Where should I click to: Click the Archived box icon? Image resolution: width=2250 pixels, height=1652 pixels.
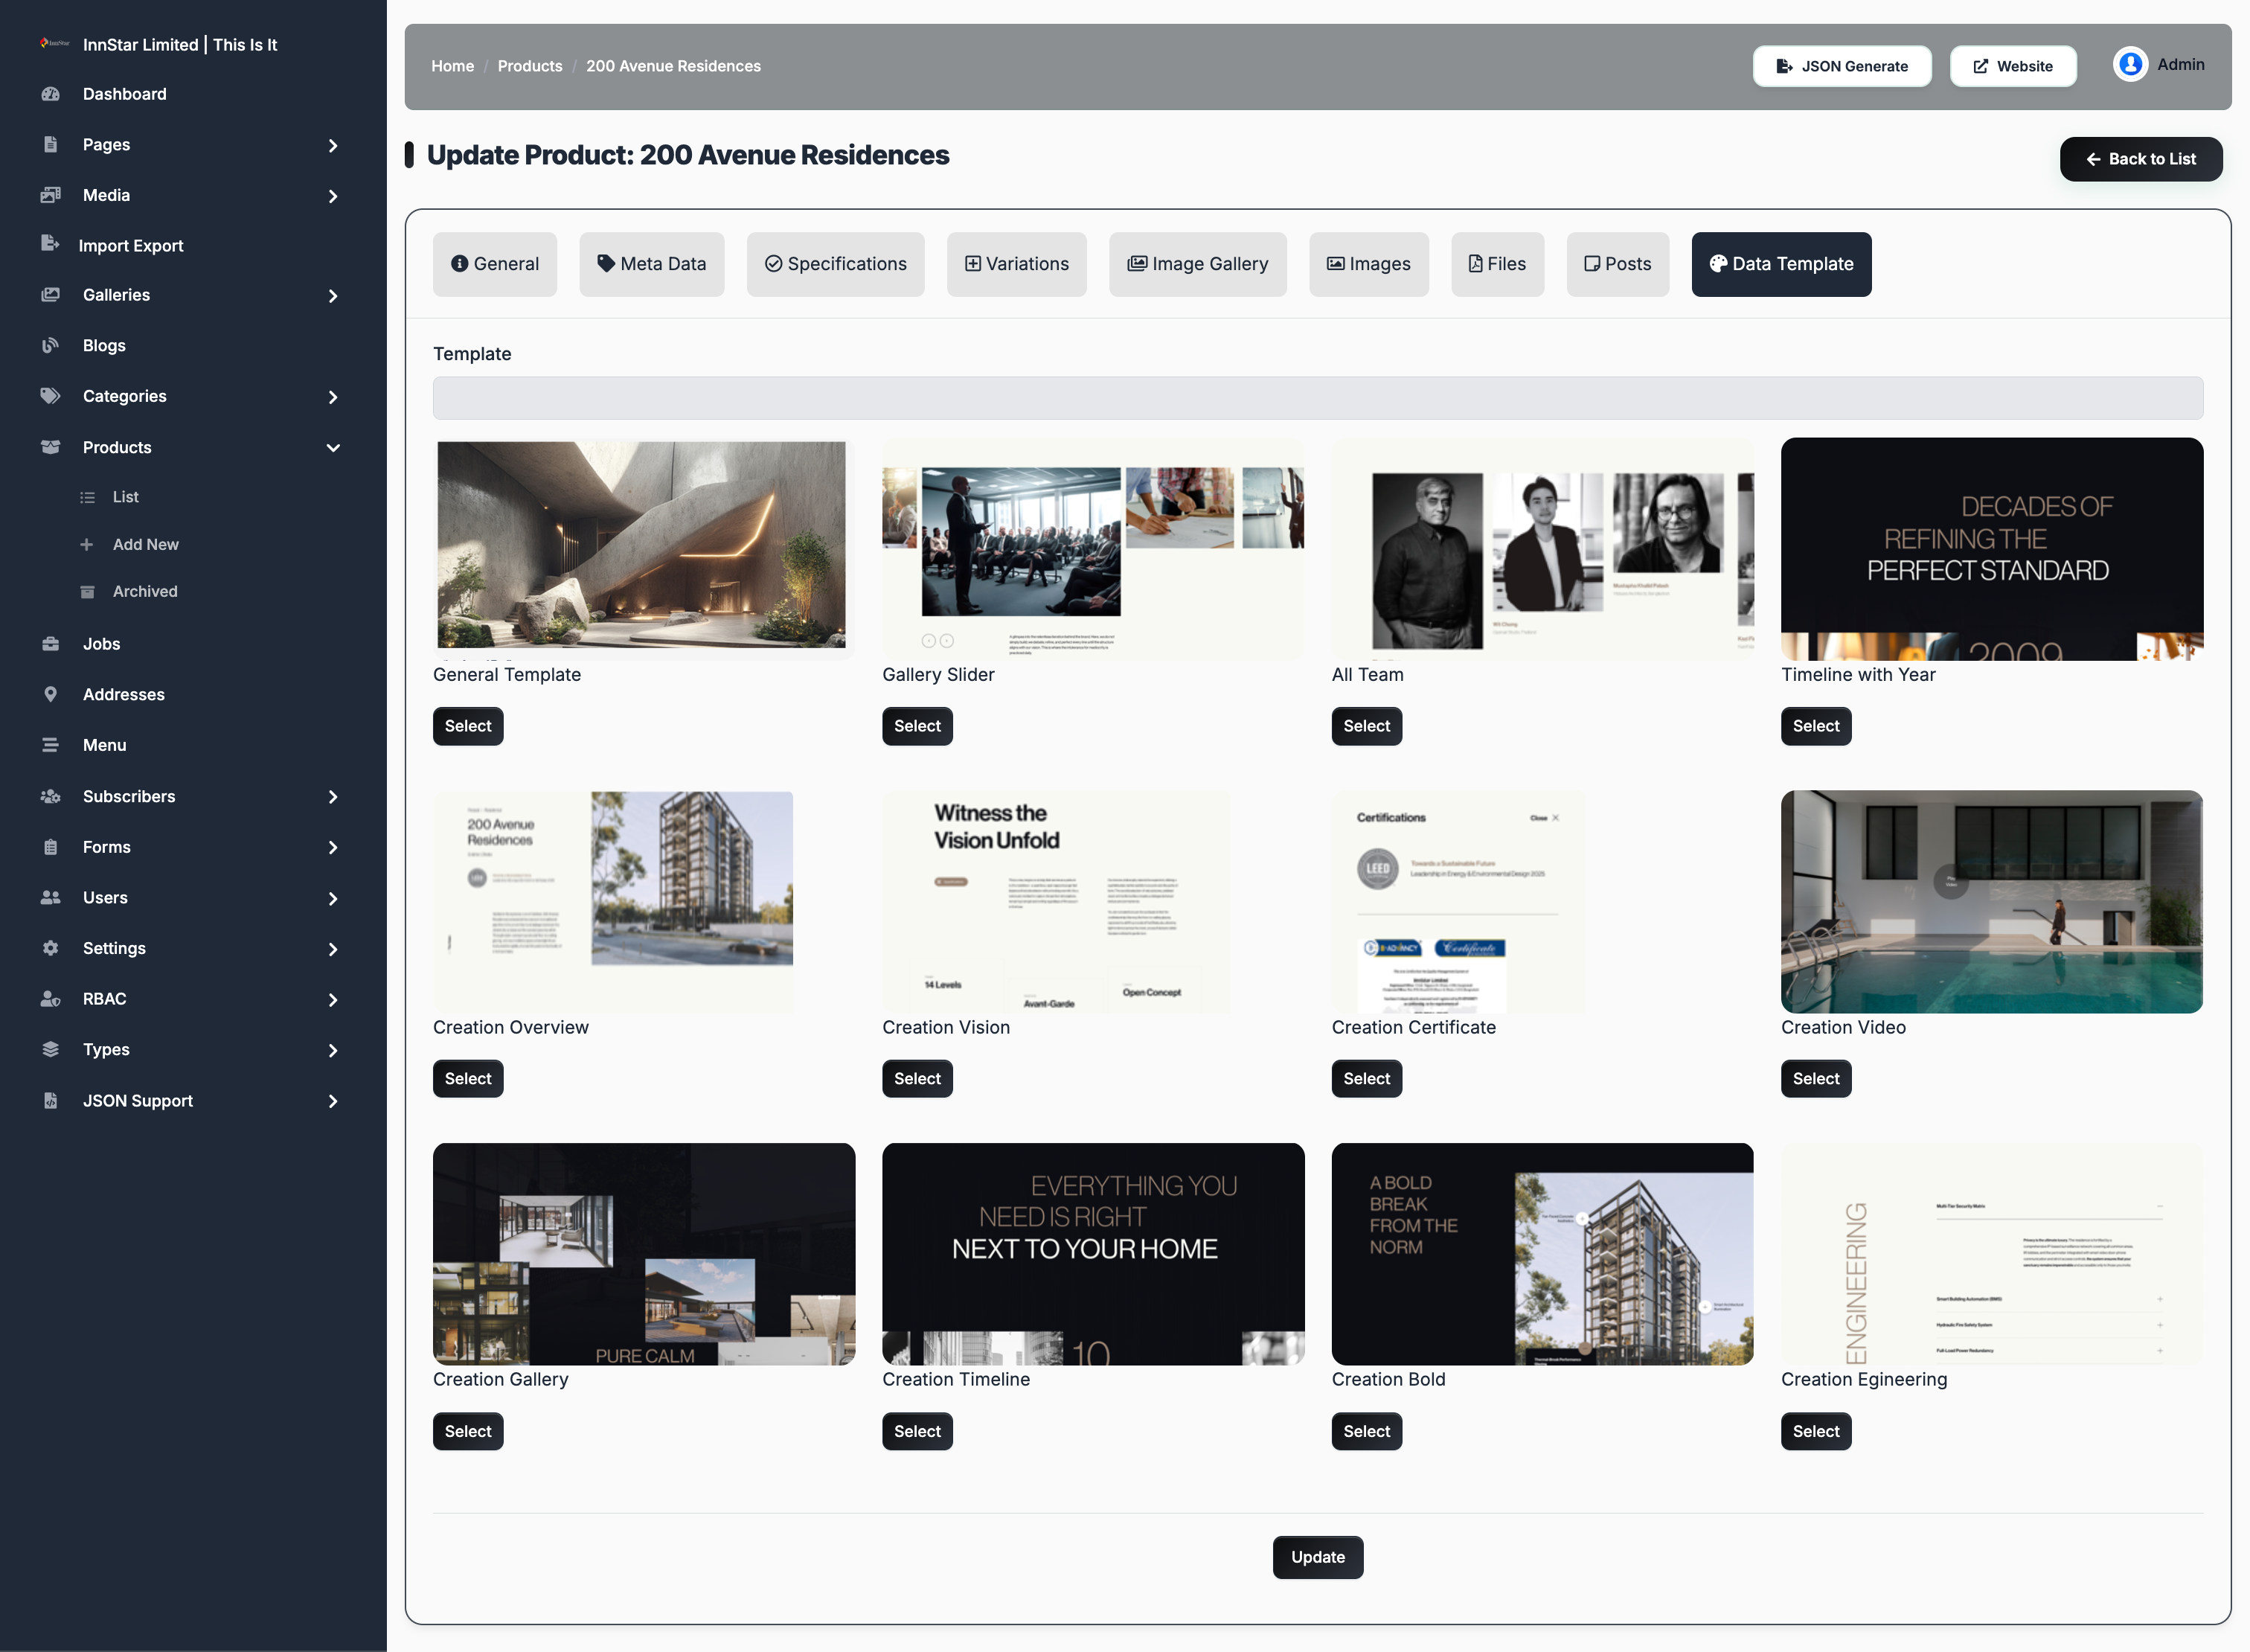point(88,592)
